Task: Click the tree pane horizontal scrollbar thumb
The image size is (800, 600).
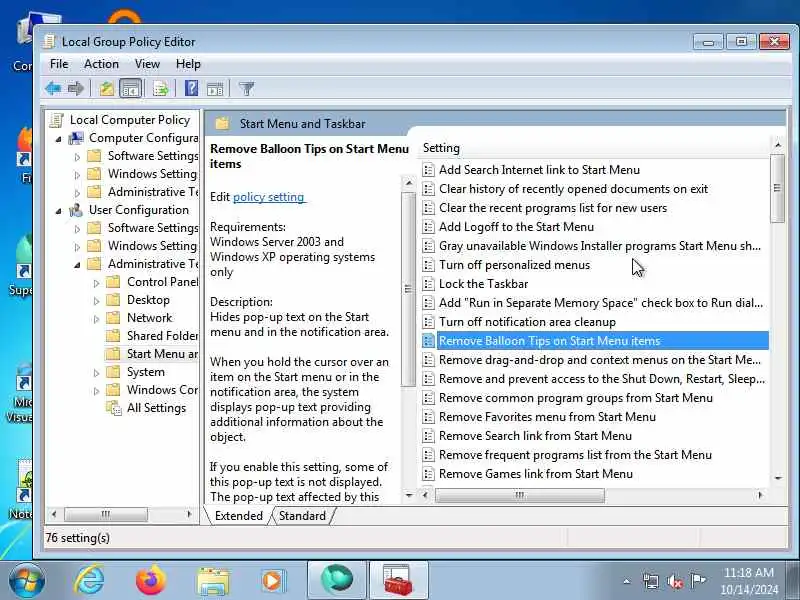Action: pos(106,514)
